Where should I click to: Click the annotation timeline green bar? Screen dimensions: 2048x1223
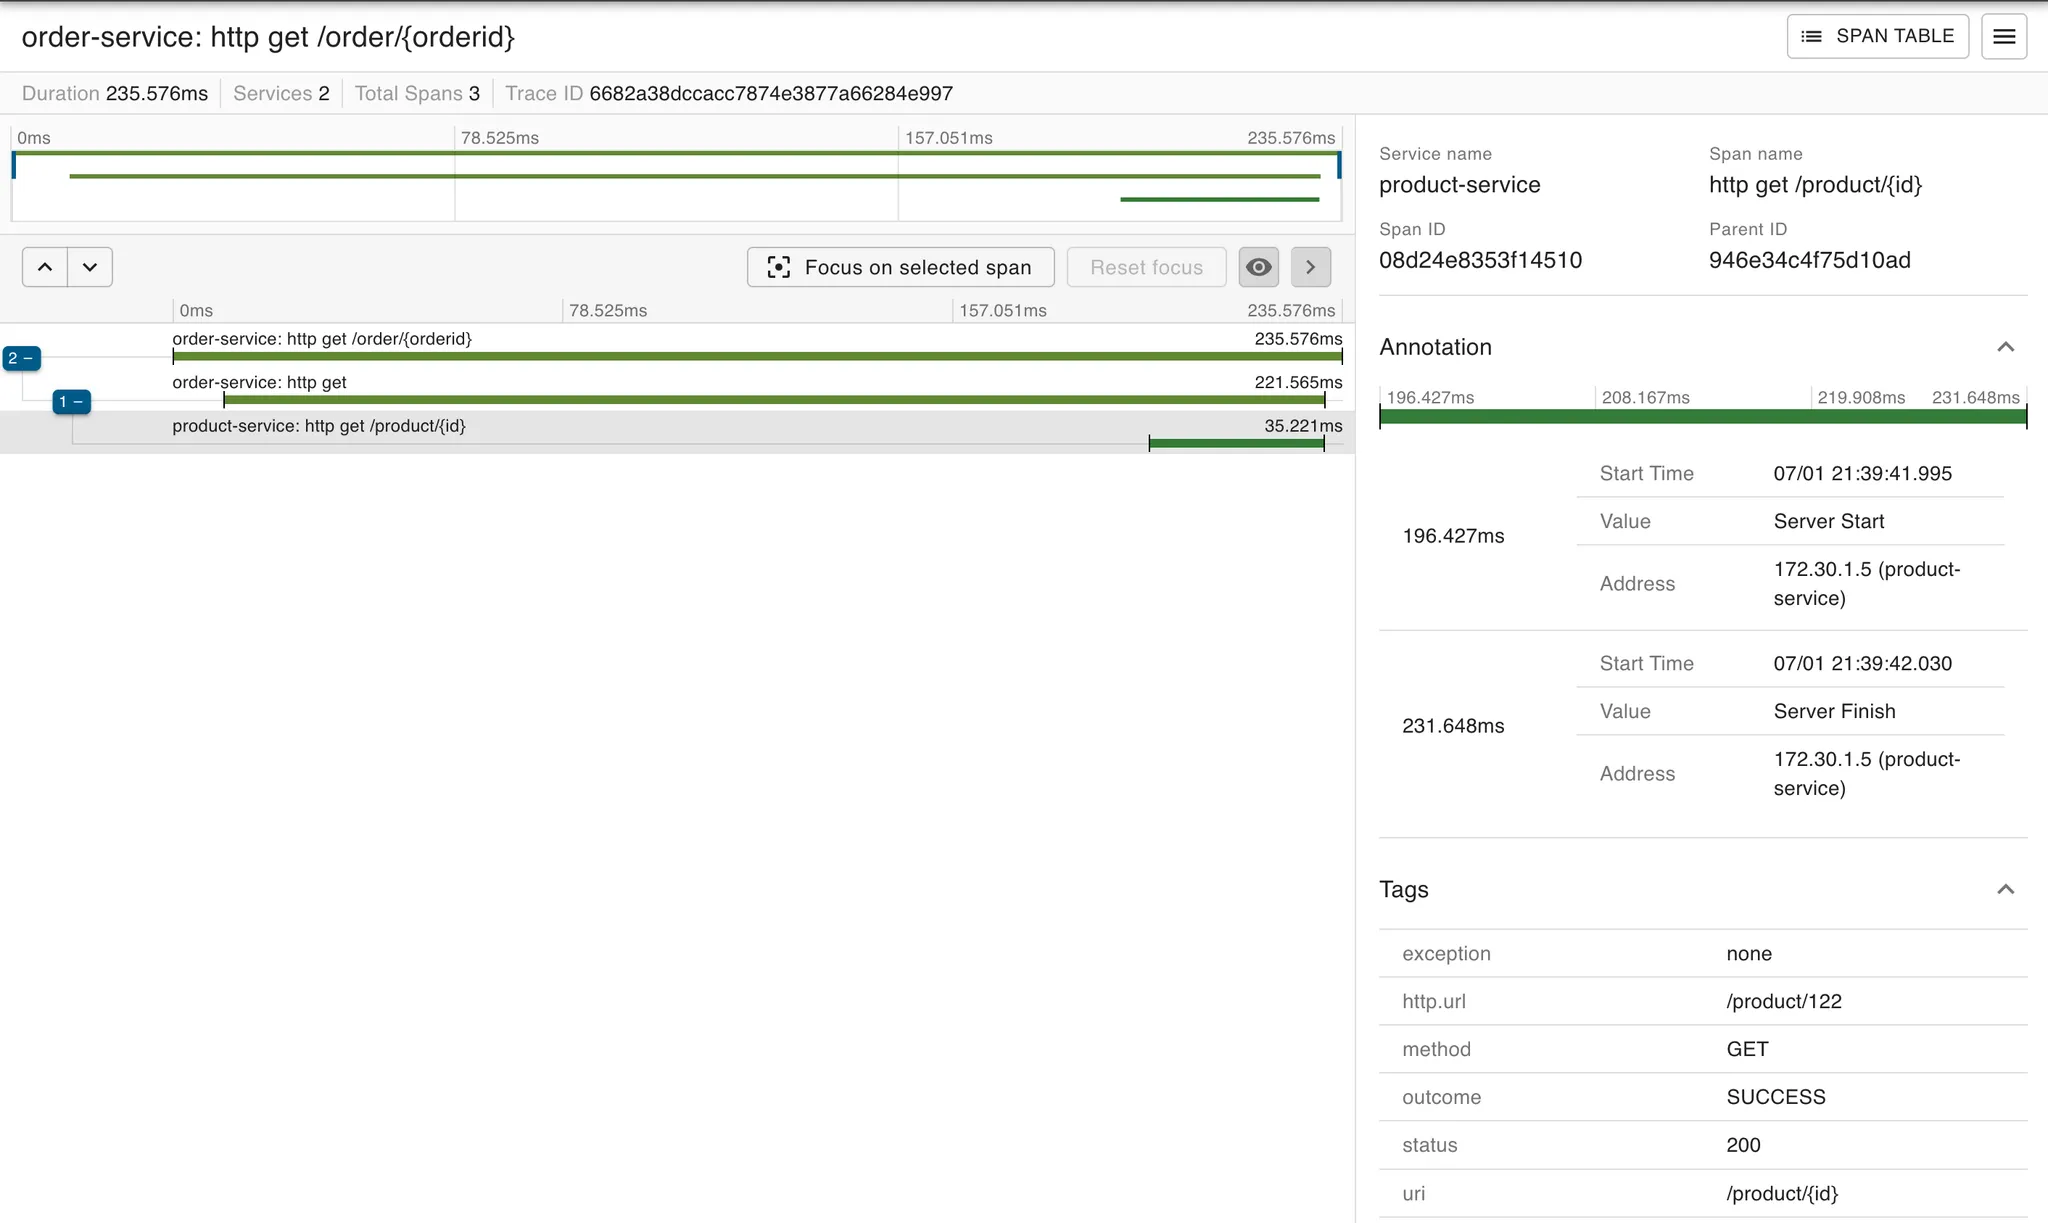pos(1702,417)
